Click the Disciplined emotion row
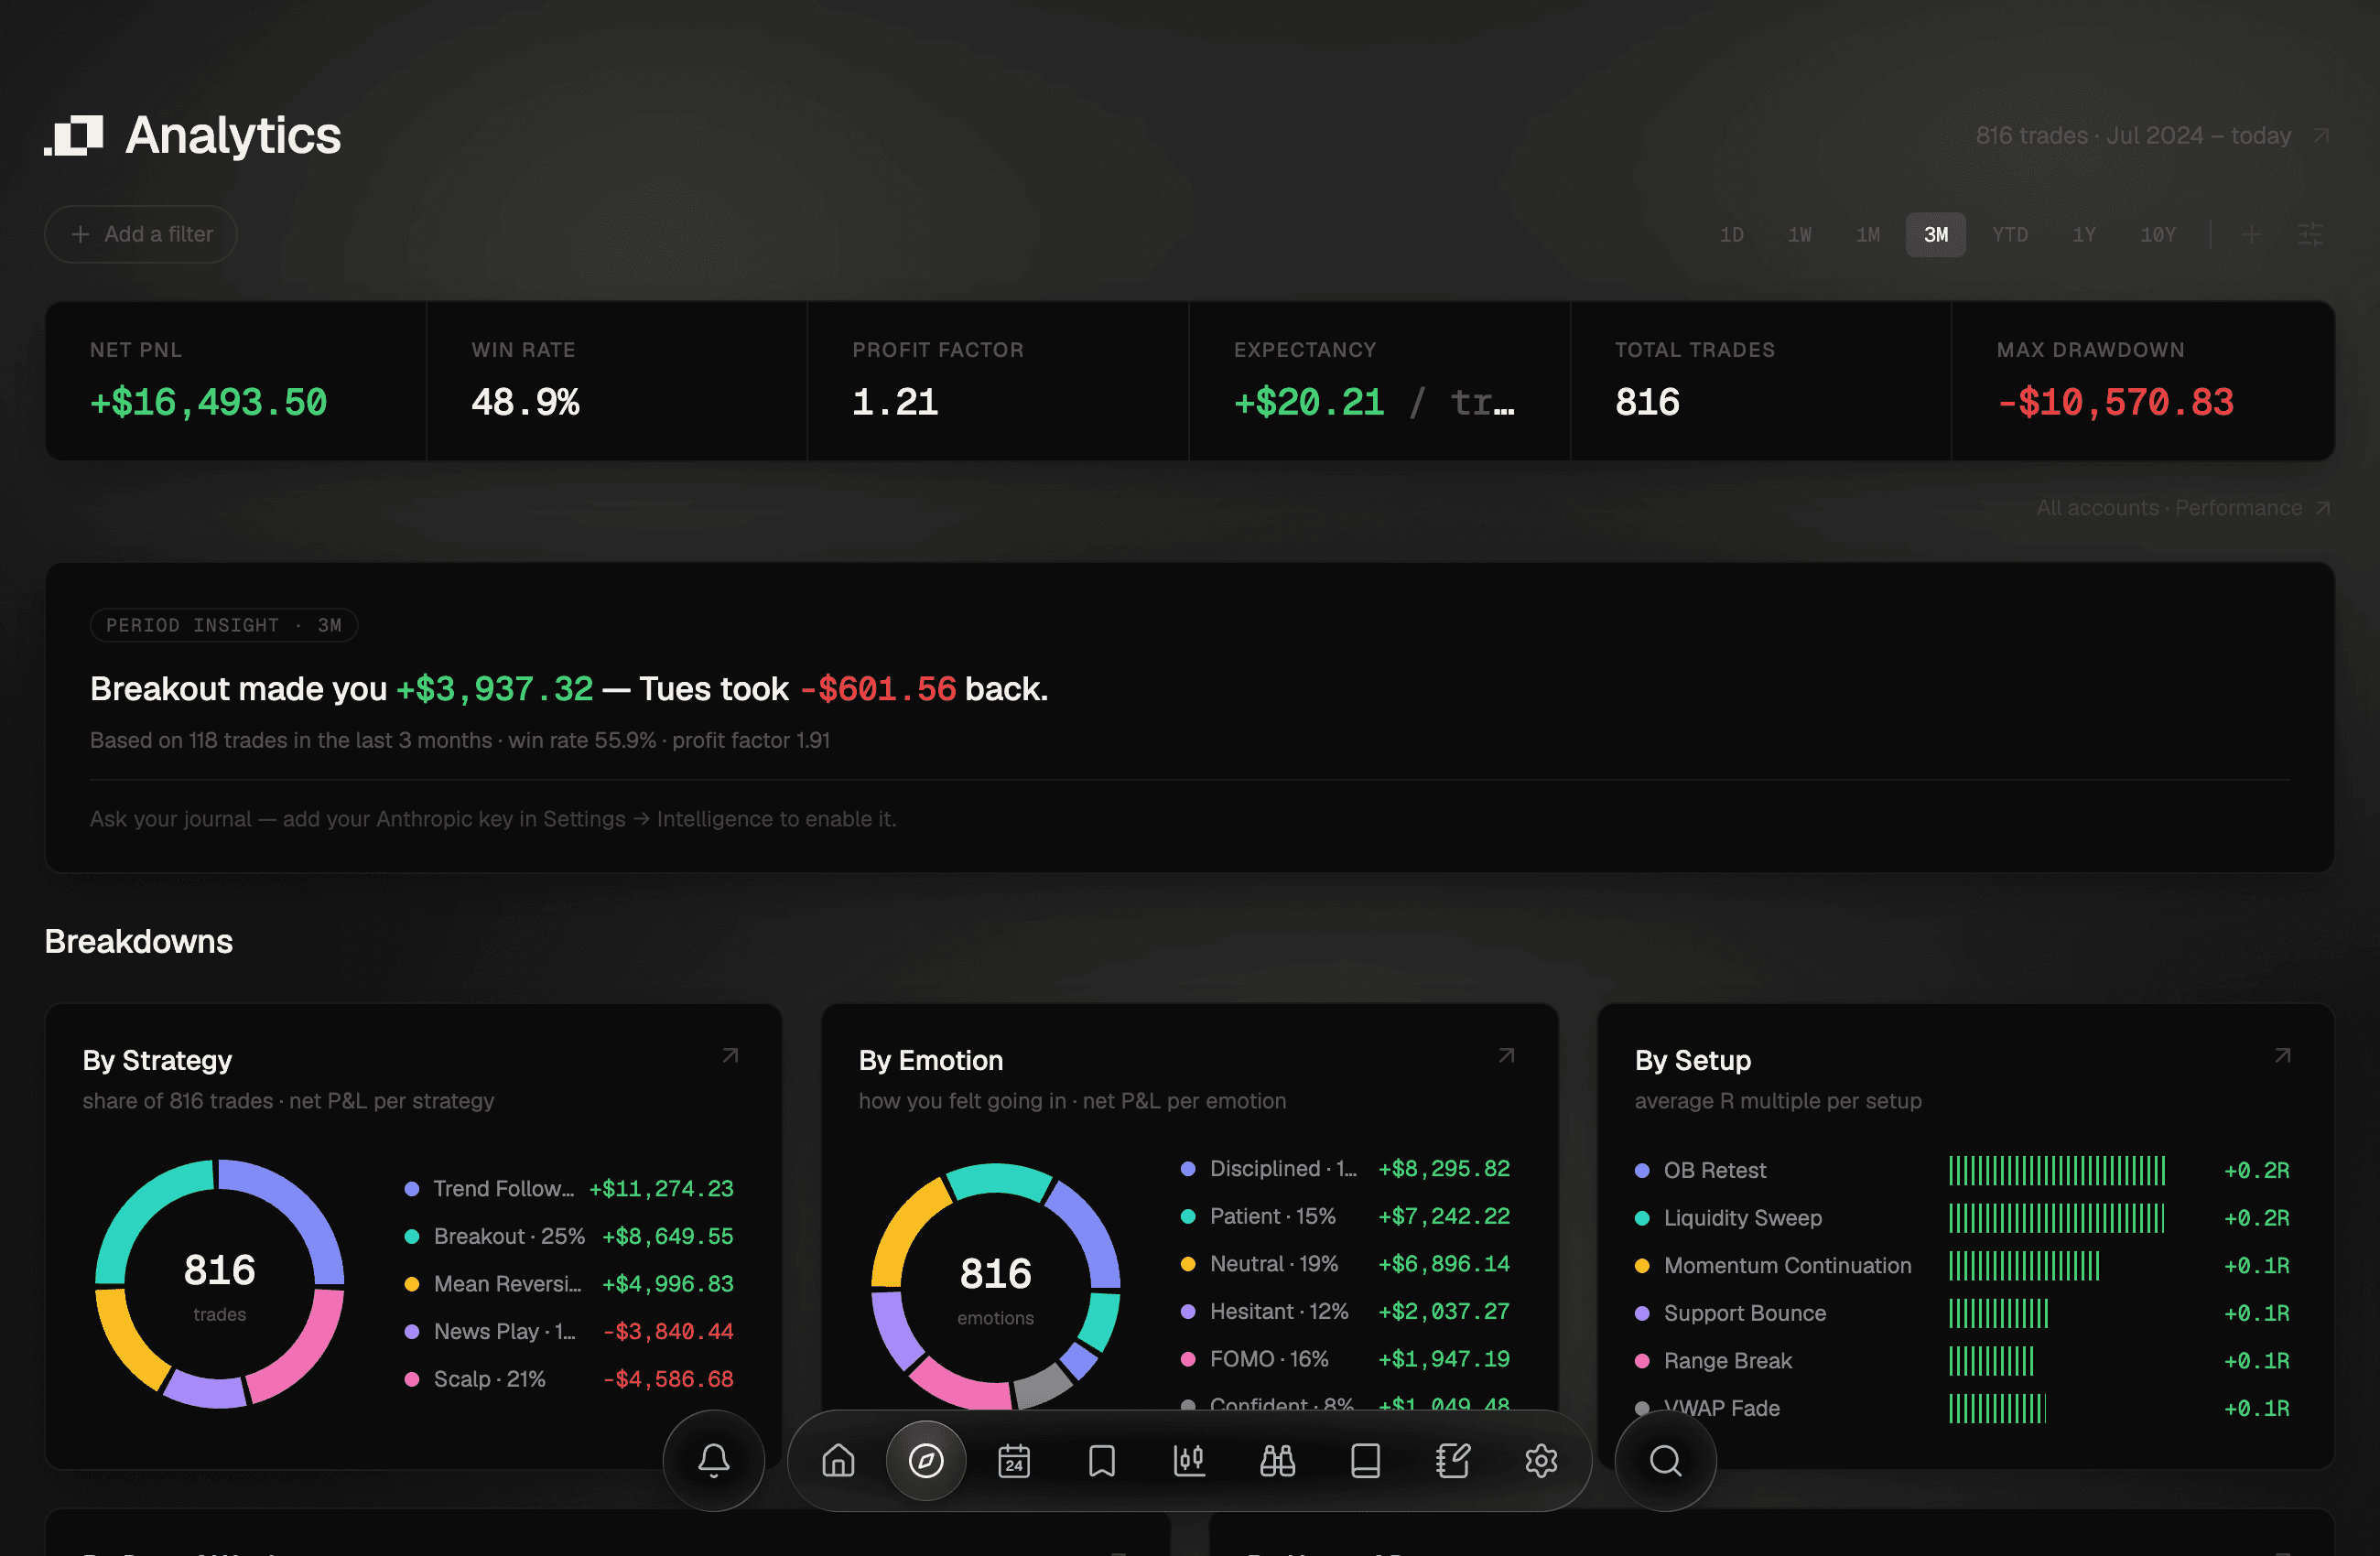This screenshot has width=2380, height=1556. tap(1344, 1168)
